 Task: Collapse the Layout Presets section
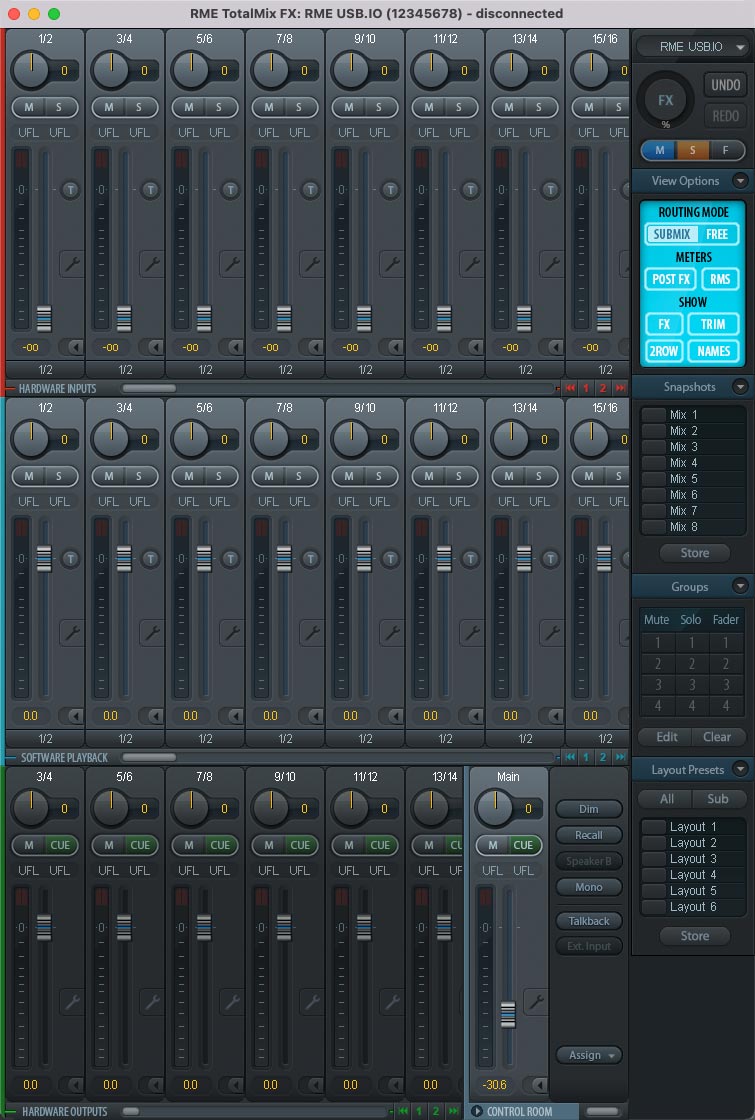click(741, 769)
